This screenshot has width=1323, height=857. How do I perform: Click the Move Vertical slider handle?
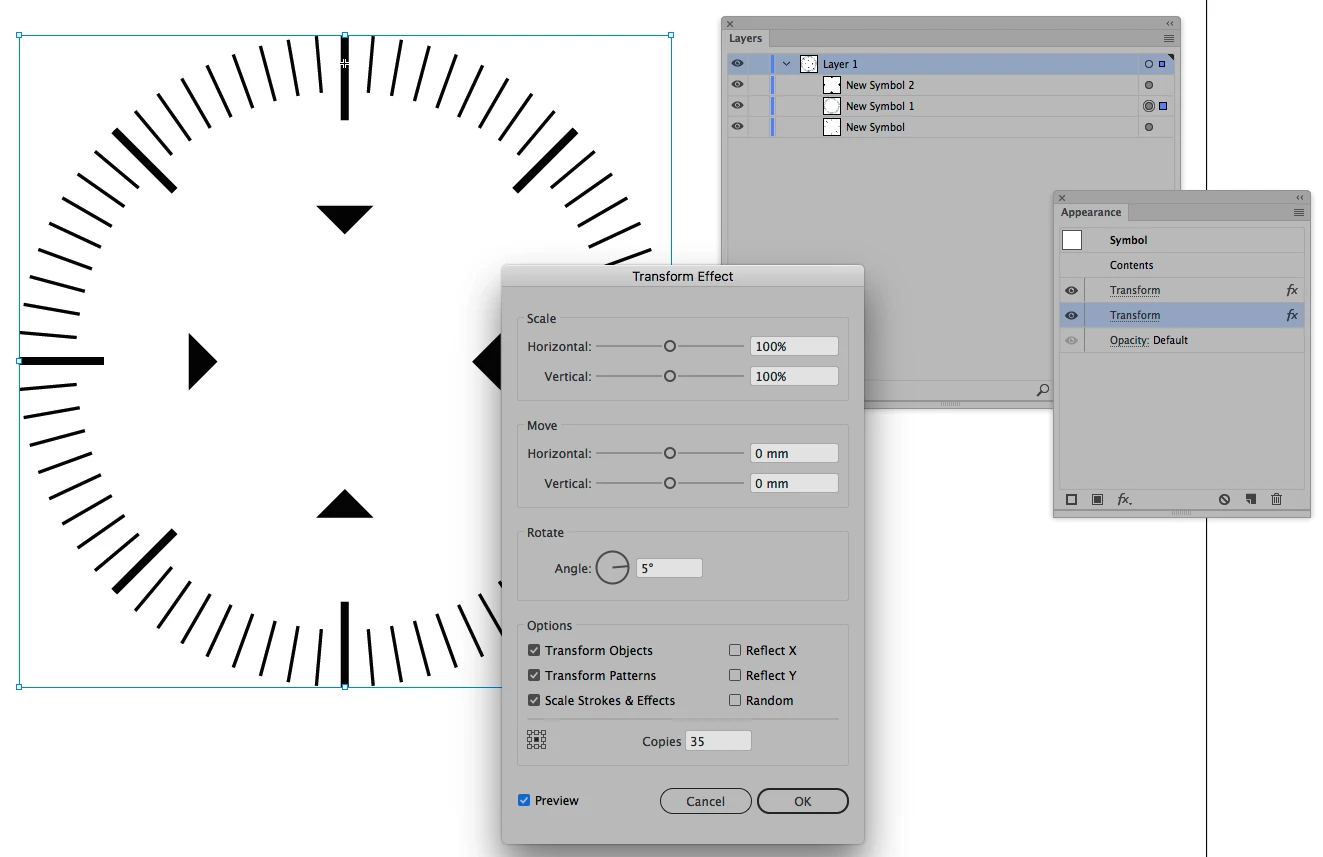pyautogui.click(x=670, y=483)
